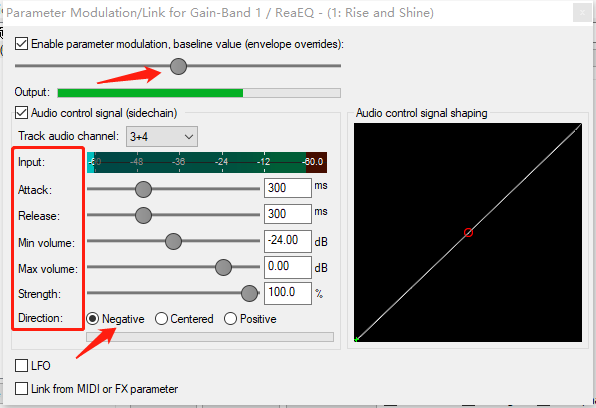Image resolution: width=596 pixels, height=408 pixels.
Task: Select the Centered direction option
Action: pyautogui.click(x=161, y=319)
